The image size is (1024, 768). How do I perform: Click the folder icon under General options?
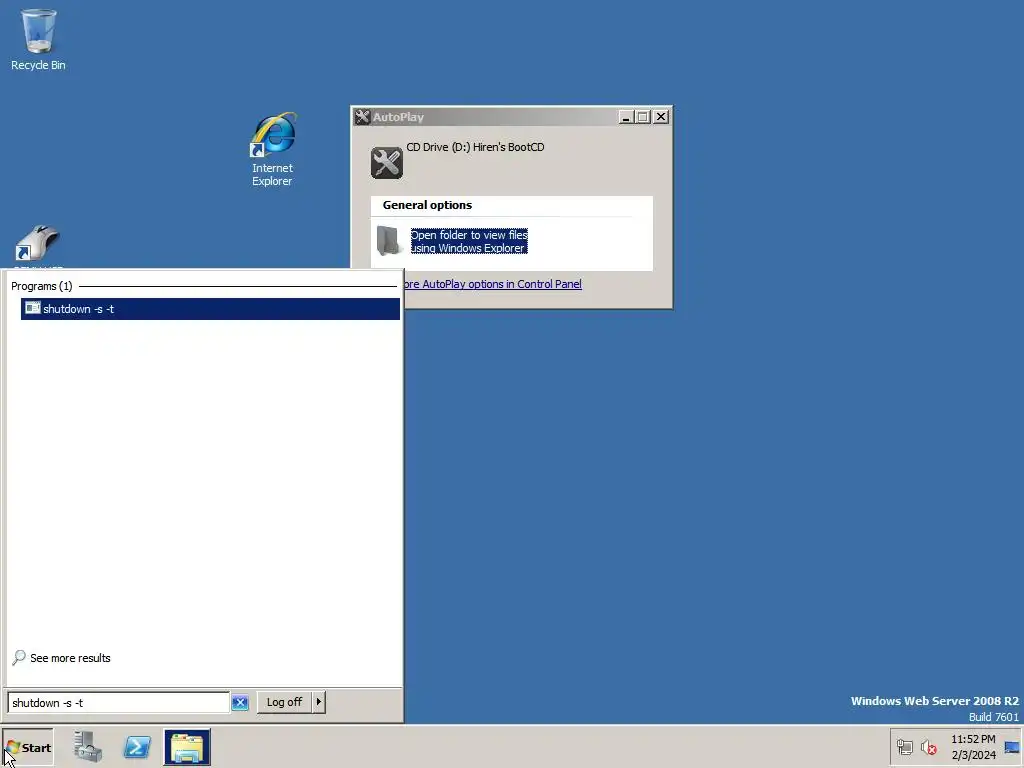pos(389,241)
